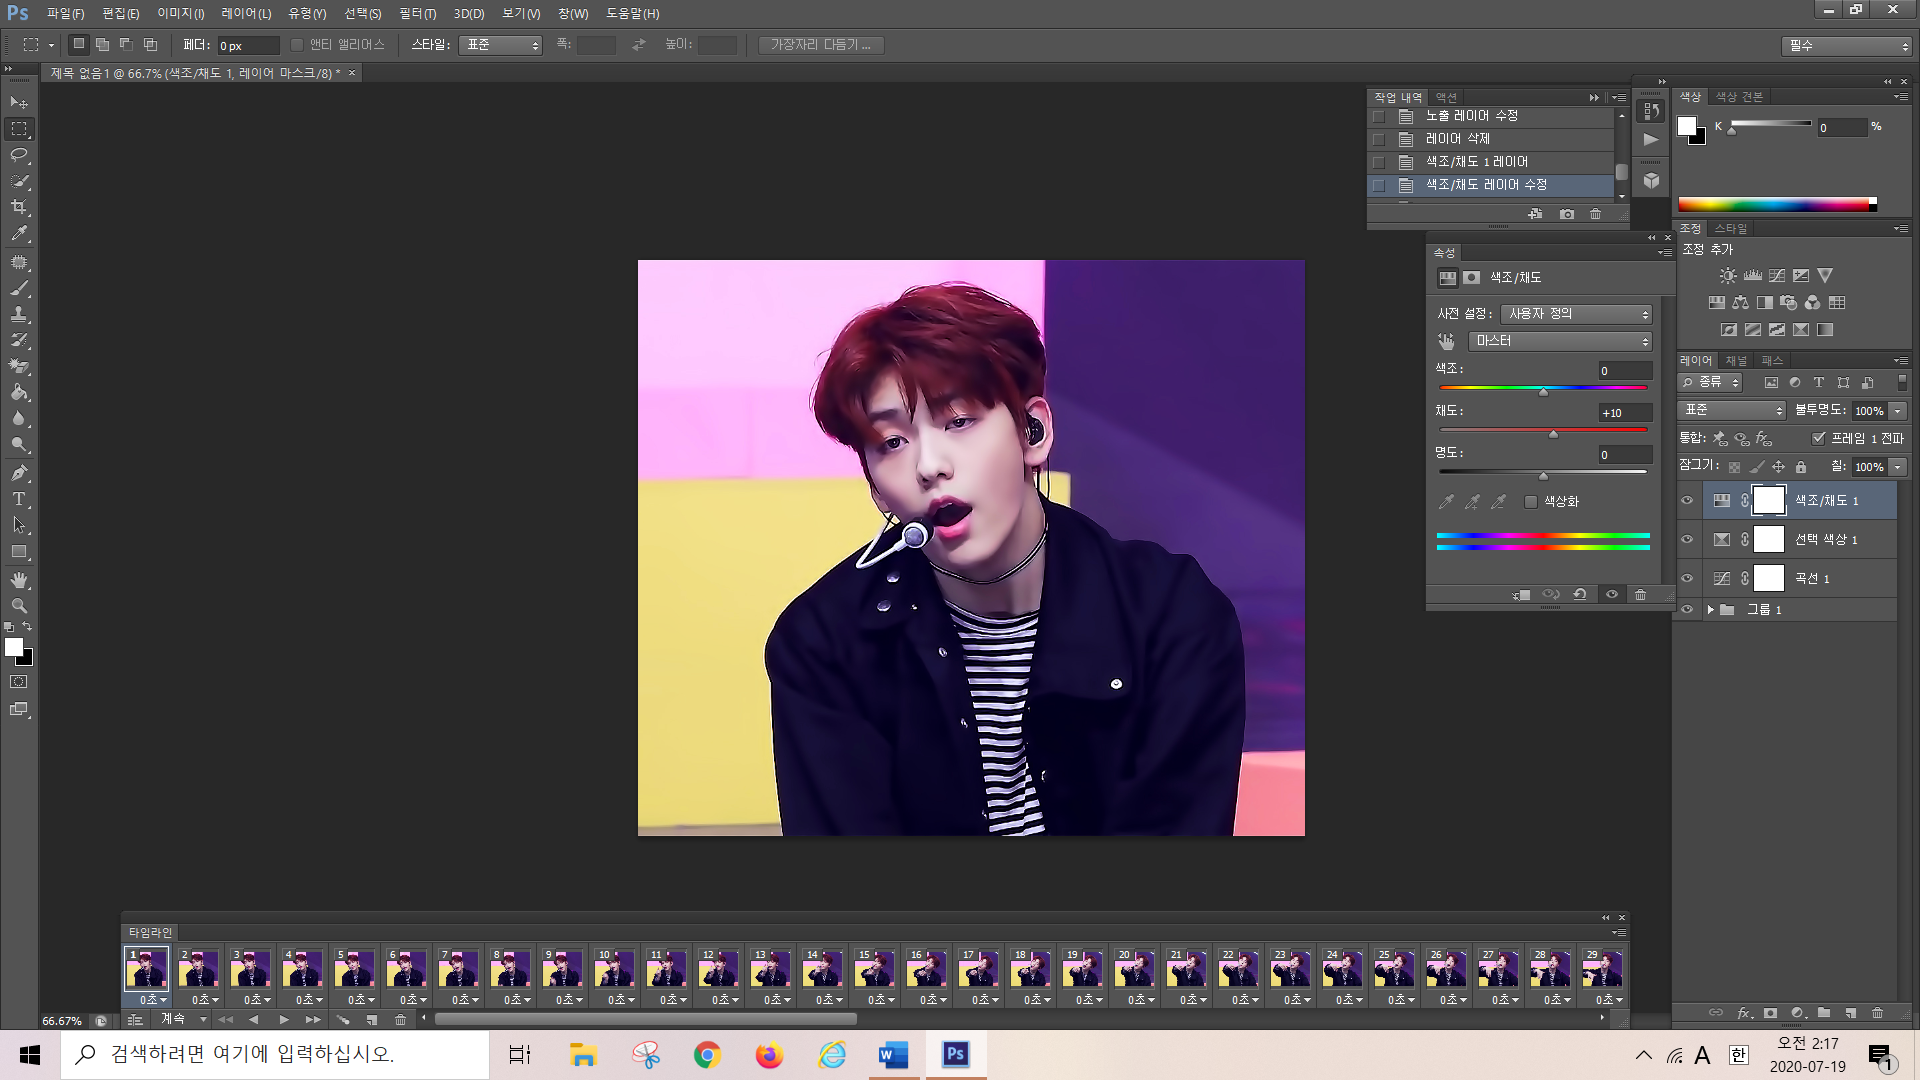Open the 사전 설정 preset dropdown
Screen dimensions: 1920x1080
[x=1576, y=314]
